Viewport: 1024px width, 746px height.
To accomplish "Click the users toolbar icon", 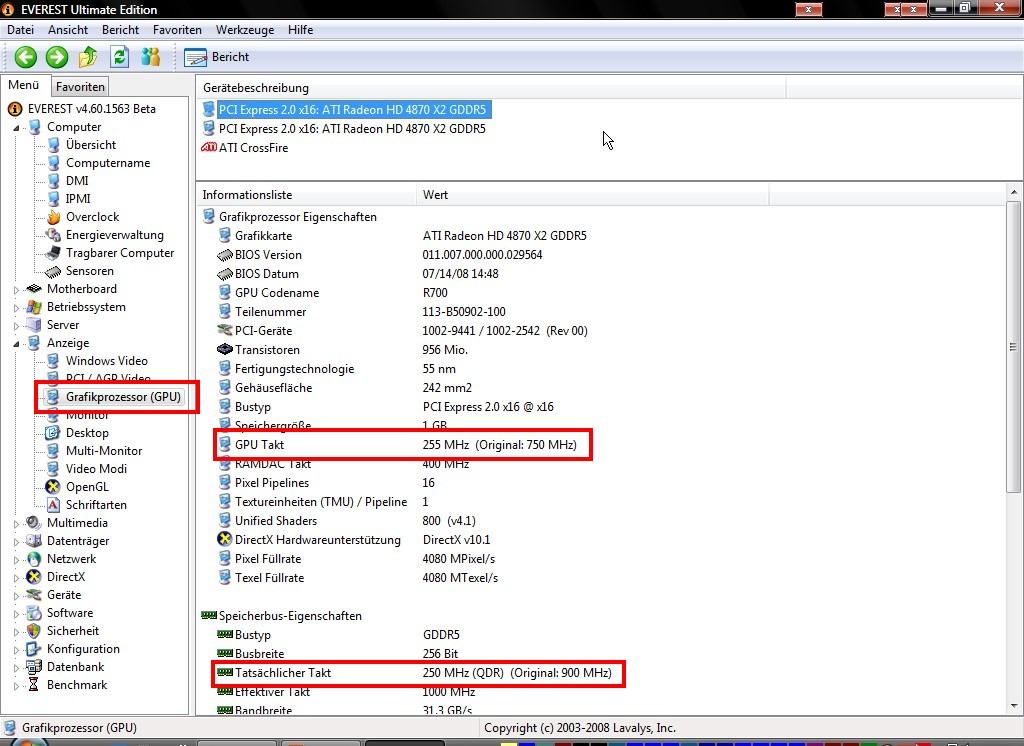I will (151, 57).
